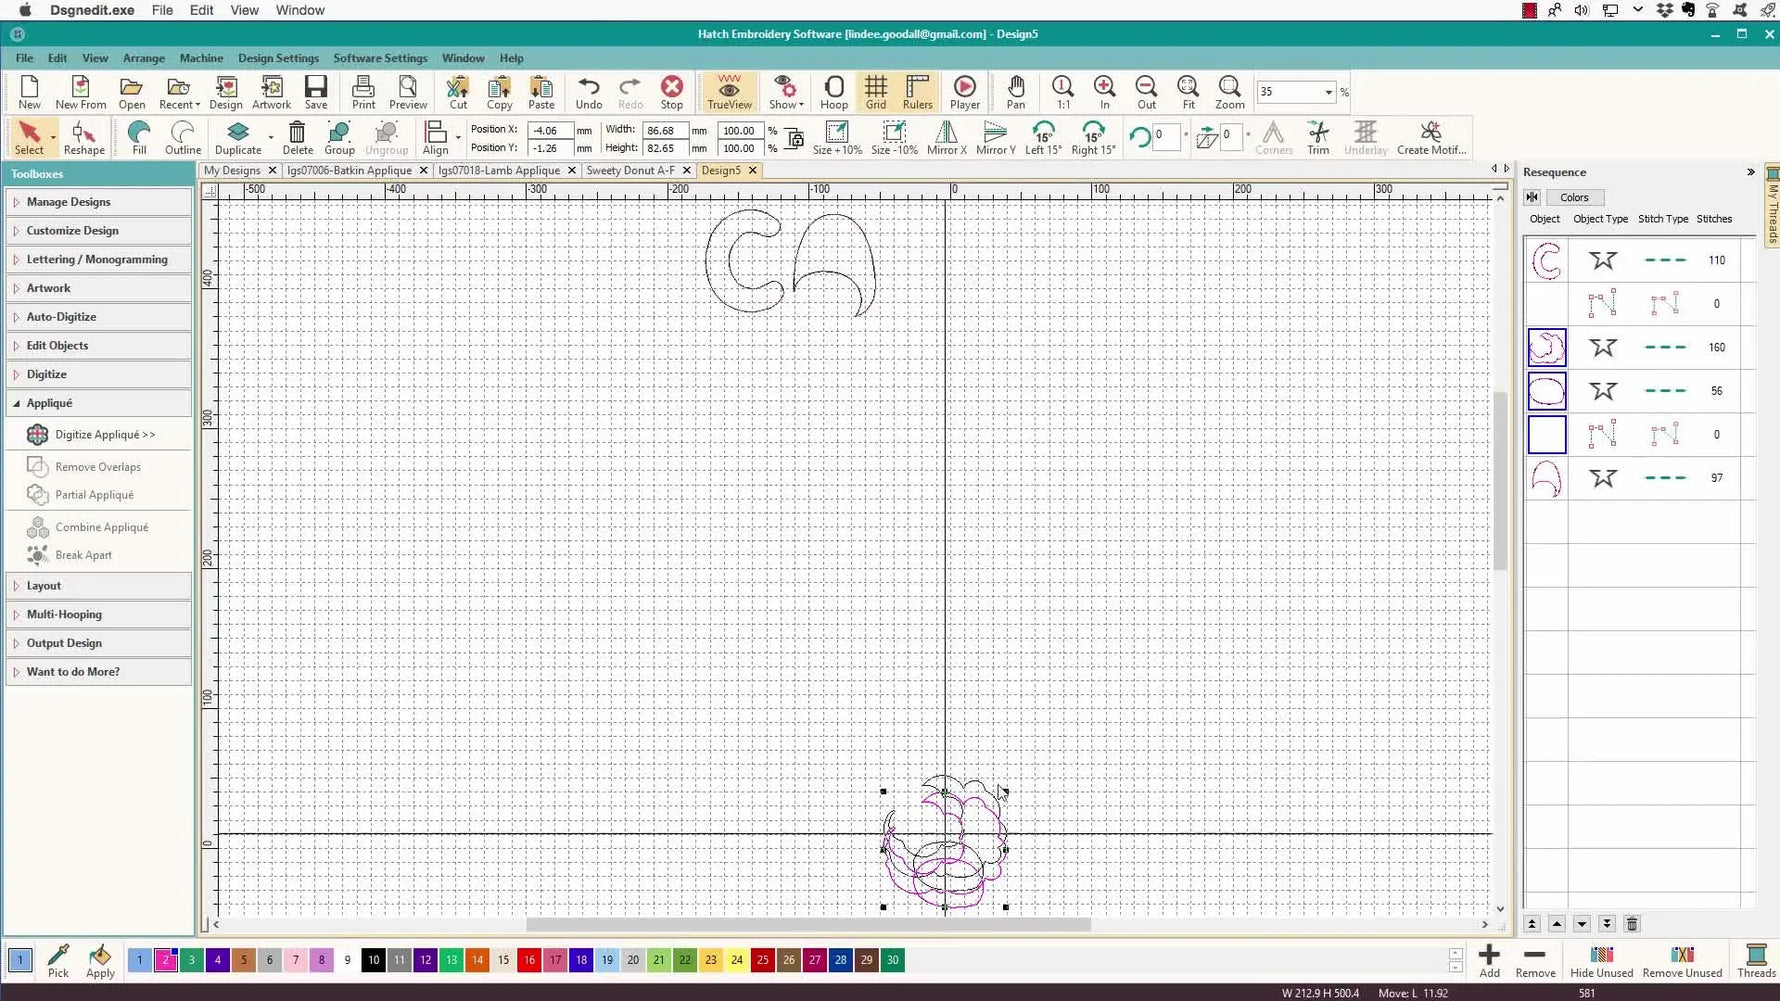Image resolution: width=1780 pixels, height=1001 pixels.
Task: Select the Trim icon on toolbar
Action: [x=1317, y=137]
